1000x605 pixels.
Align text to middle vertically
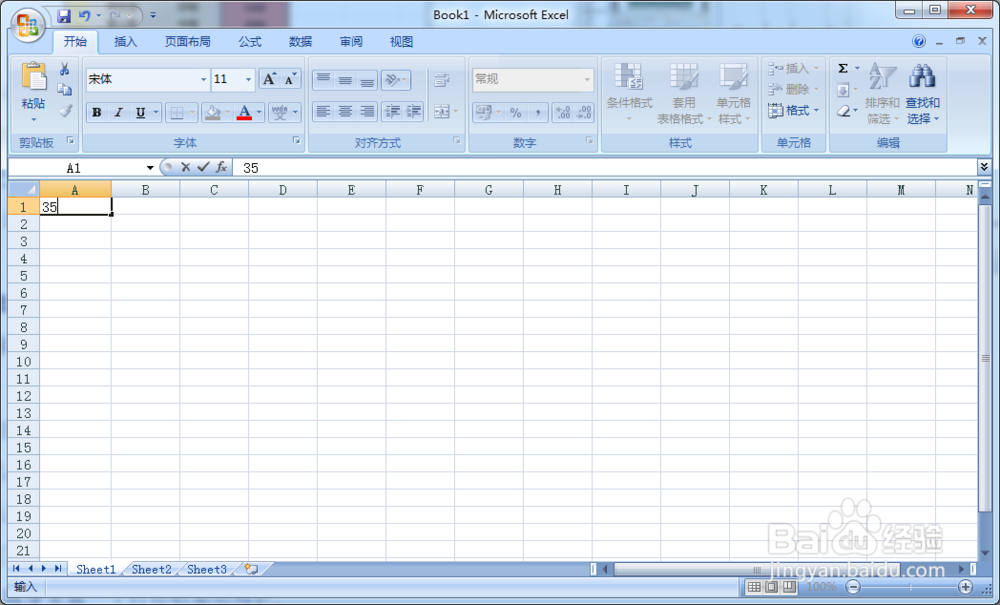[x=345, y=80]
